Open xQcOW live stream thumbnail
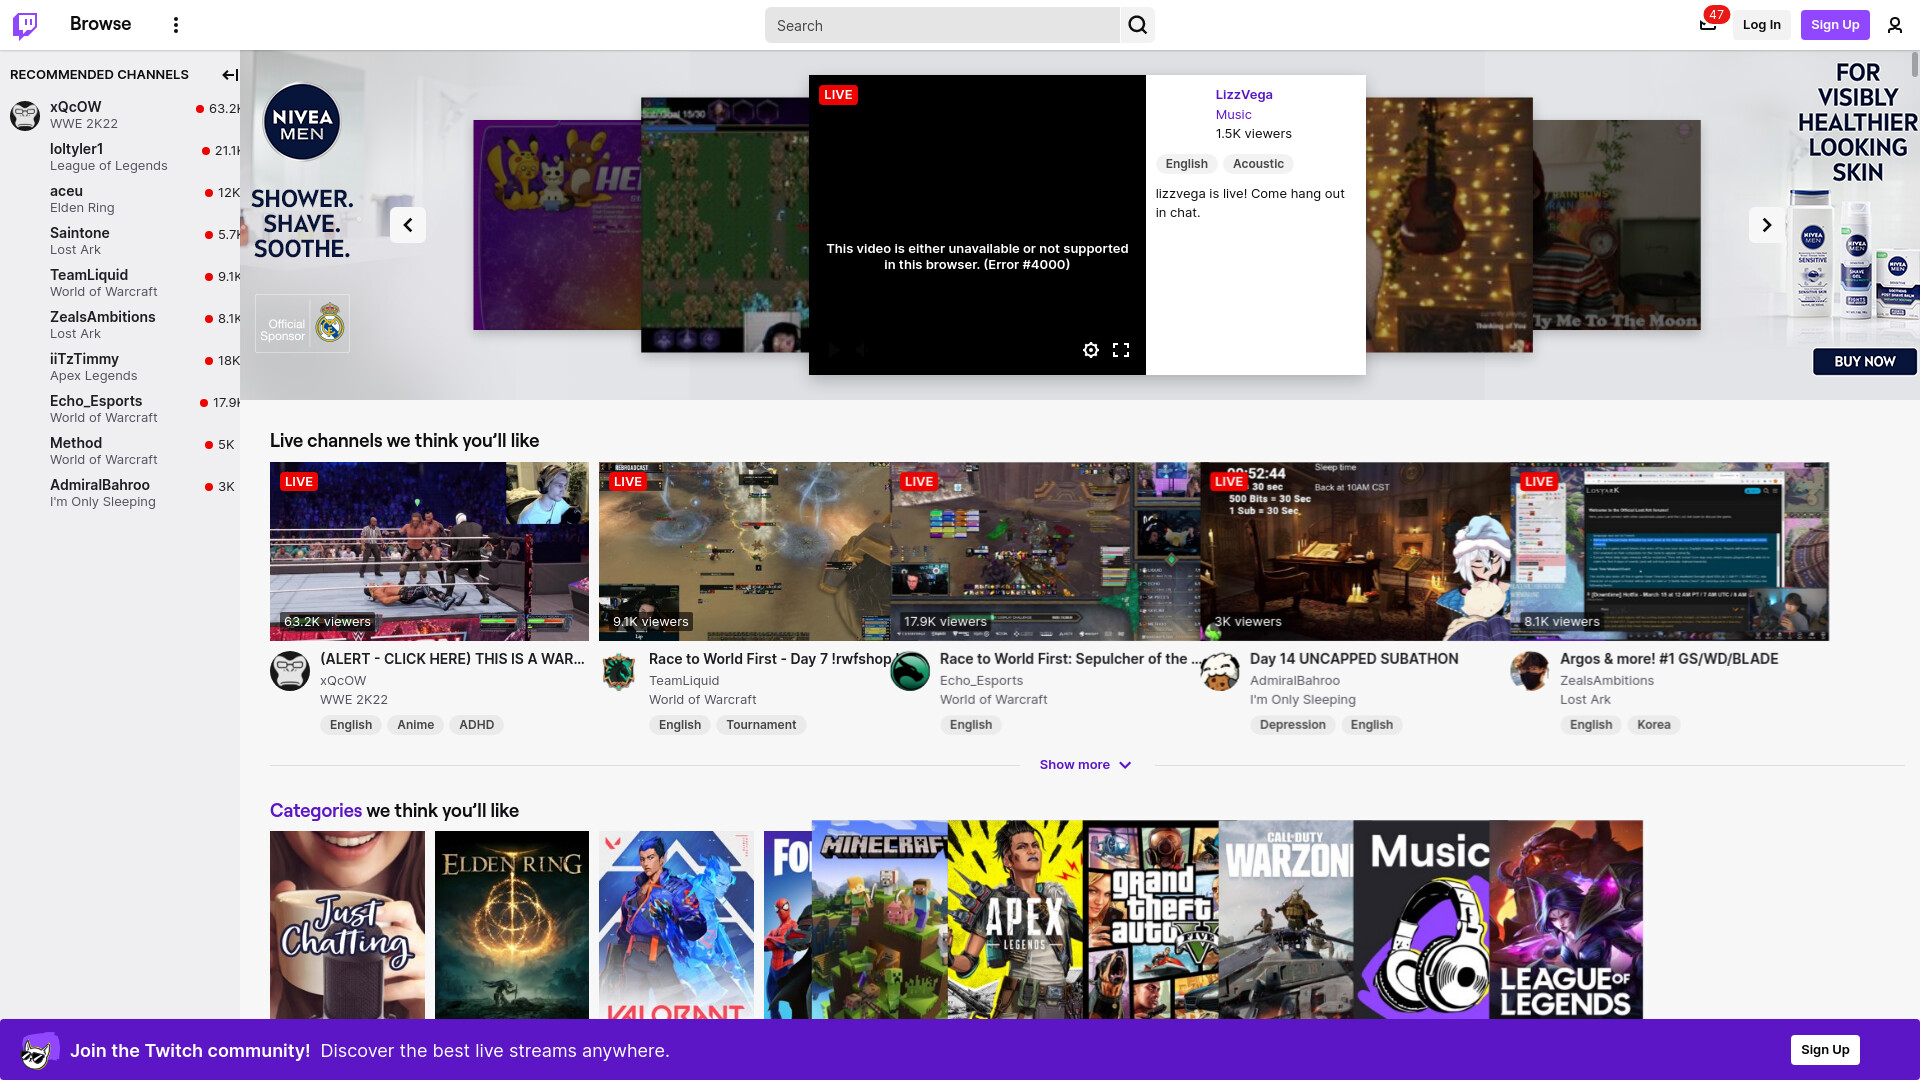Screen dimensions: 1920x1080 (x=429, y=551)
